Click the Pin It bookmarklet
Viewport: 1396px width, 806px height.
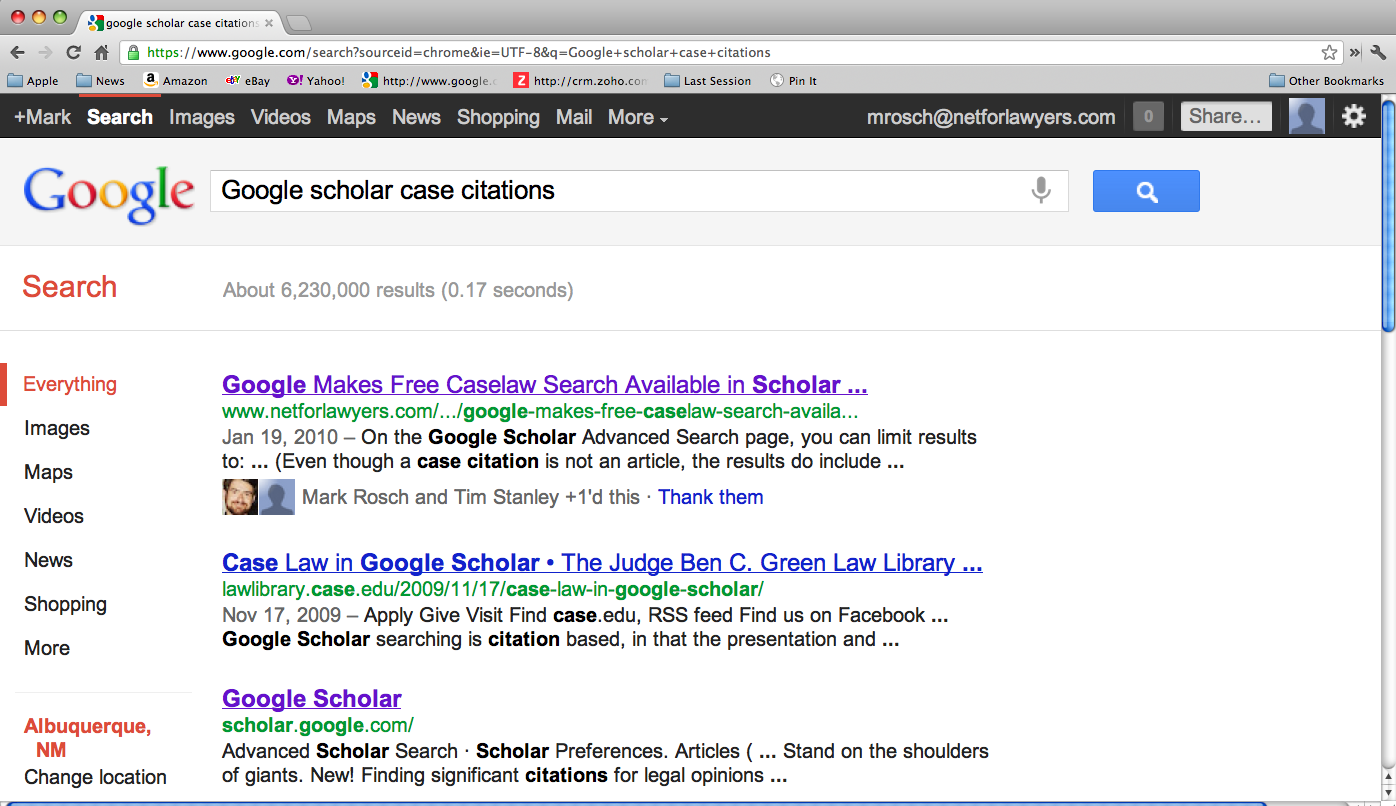(793, 81)
